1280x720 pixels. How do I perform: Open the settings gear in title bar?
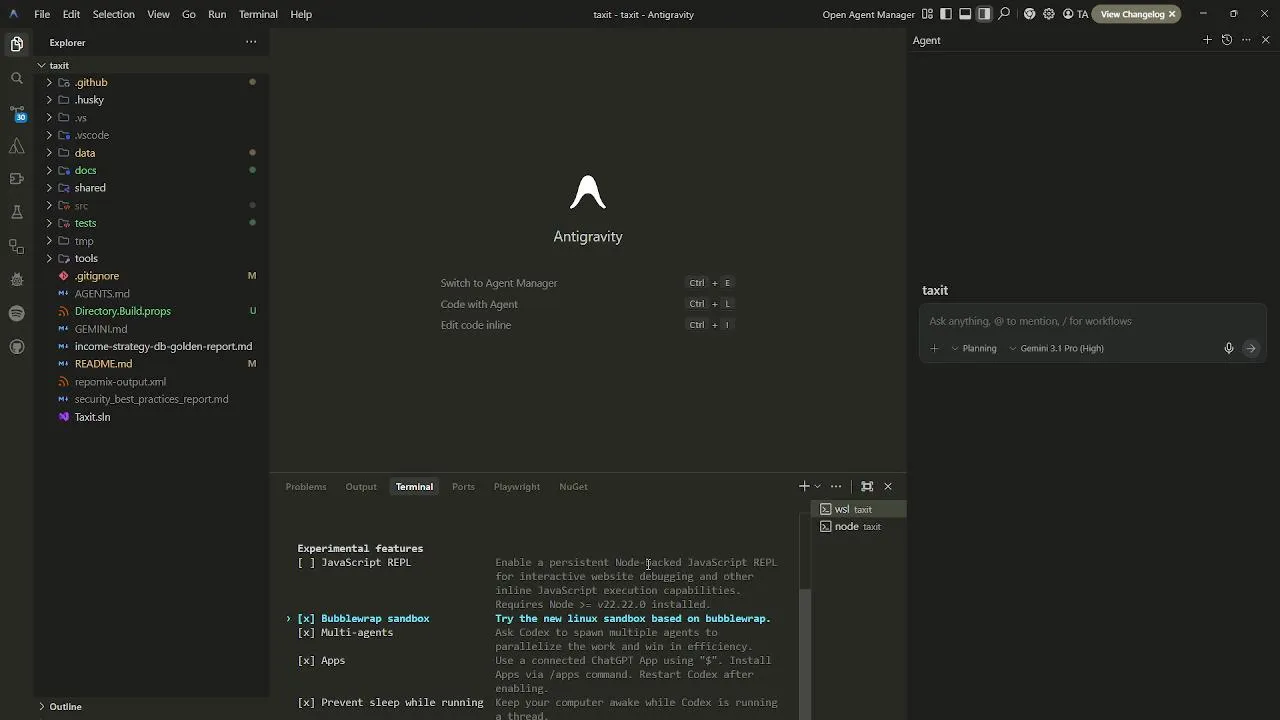(1048, 14)
